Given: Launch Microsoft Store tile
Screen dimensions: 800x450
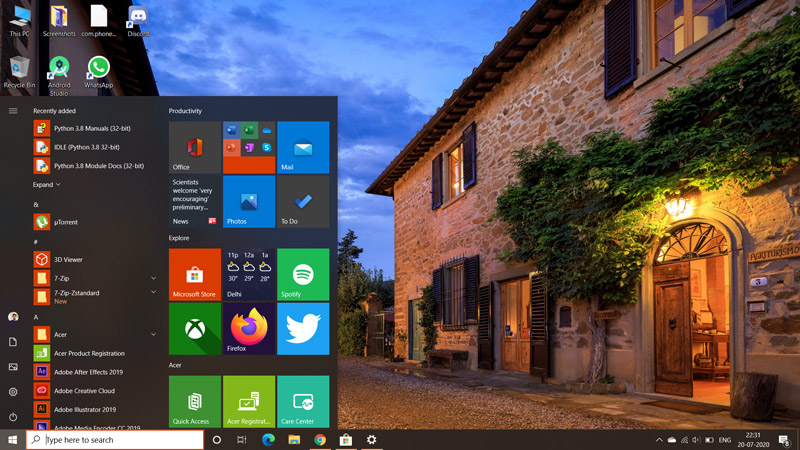Looking at the screenshot, I should (x=195, y=274).
